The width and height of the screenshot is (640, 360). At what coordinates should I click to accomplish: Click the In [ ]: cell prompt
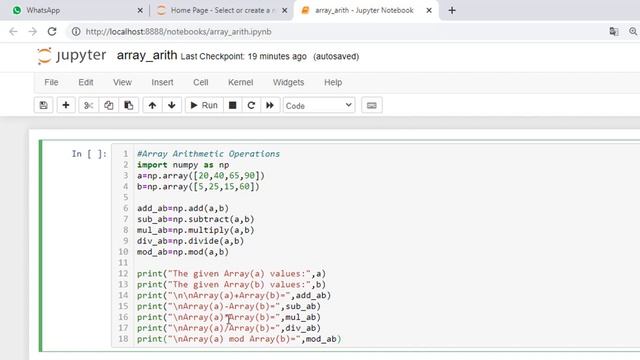point(89,154)
